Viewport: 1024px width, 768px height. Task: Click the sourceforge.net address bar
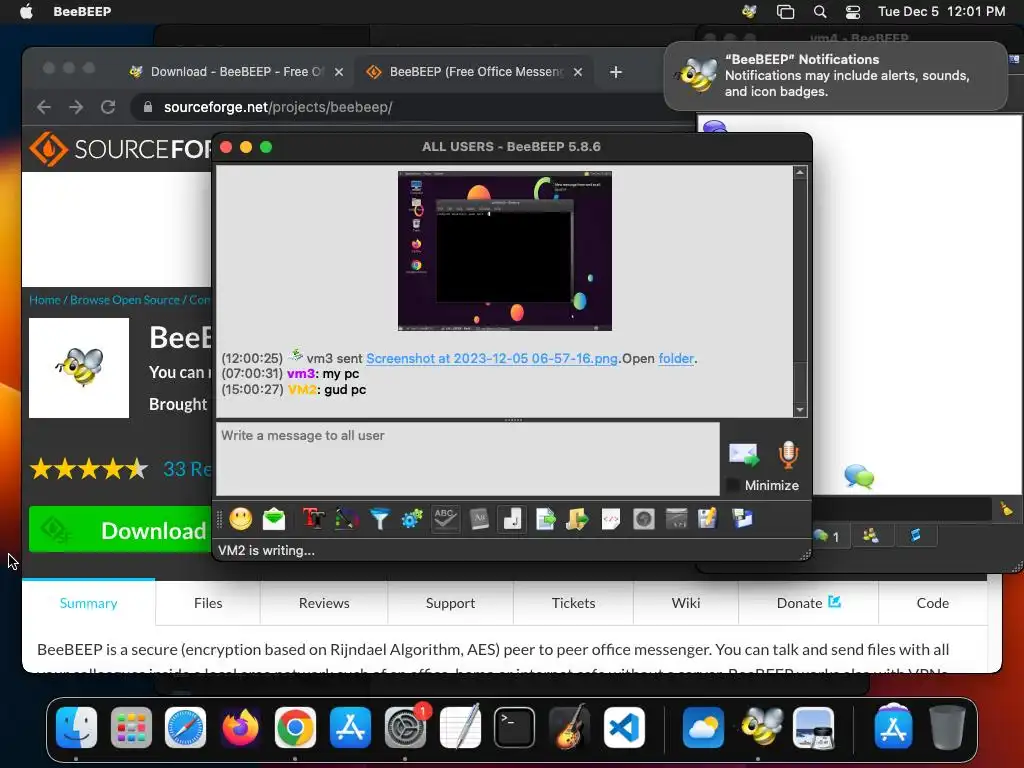tap(411, 107)
